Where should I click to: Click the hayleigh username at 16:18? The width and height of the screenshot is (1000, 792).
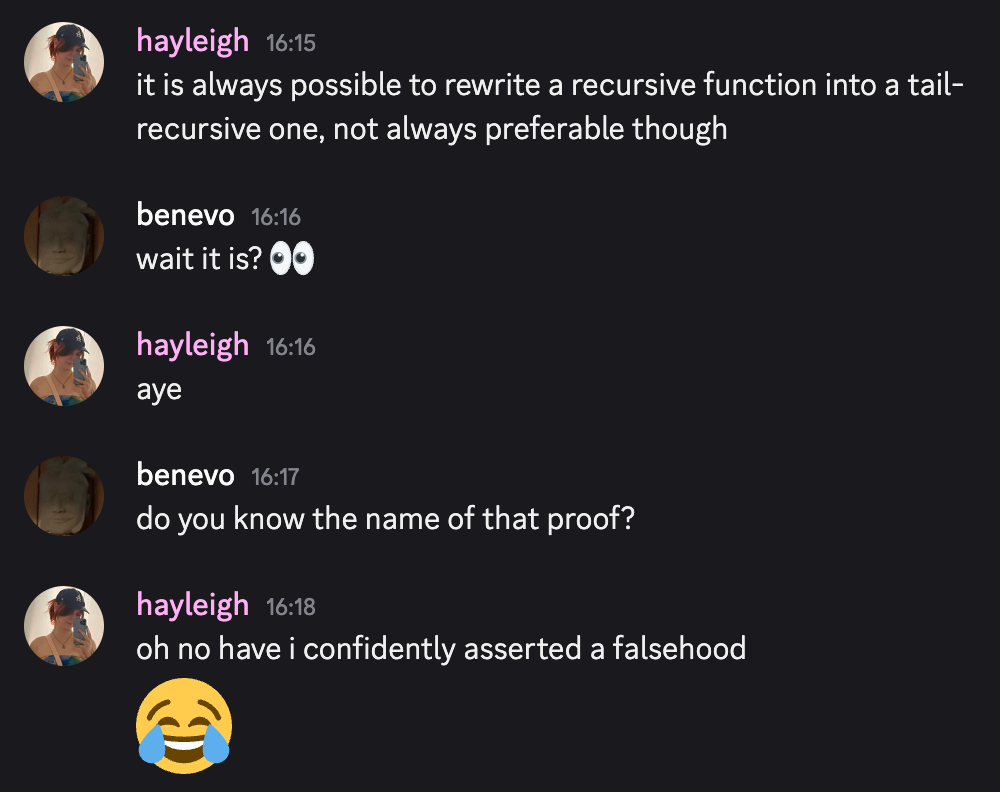[193, 605]
